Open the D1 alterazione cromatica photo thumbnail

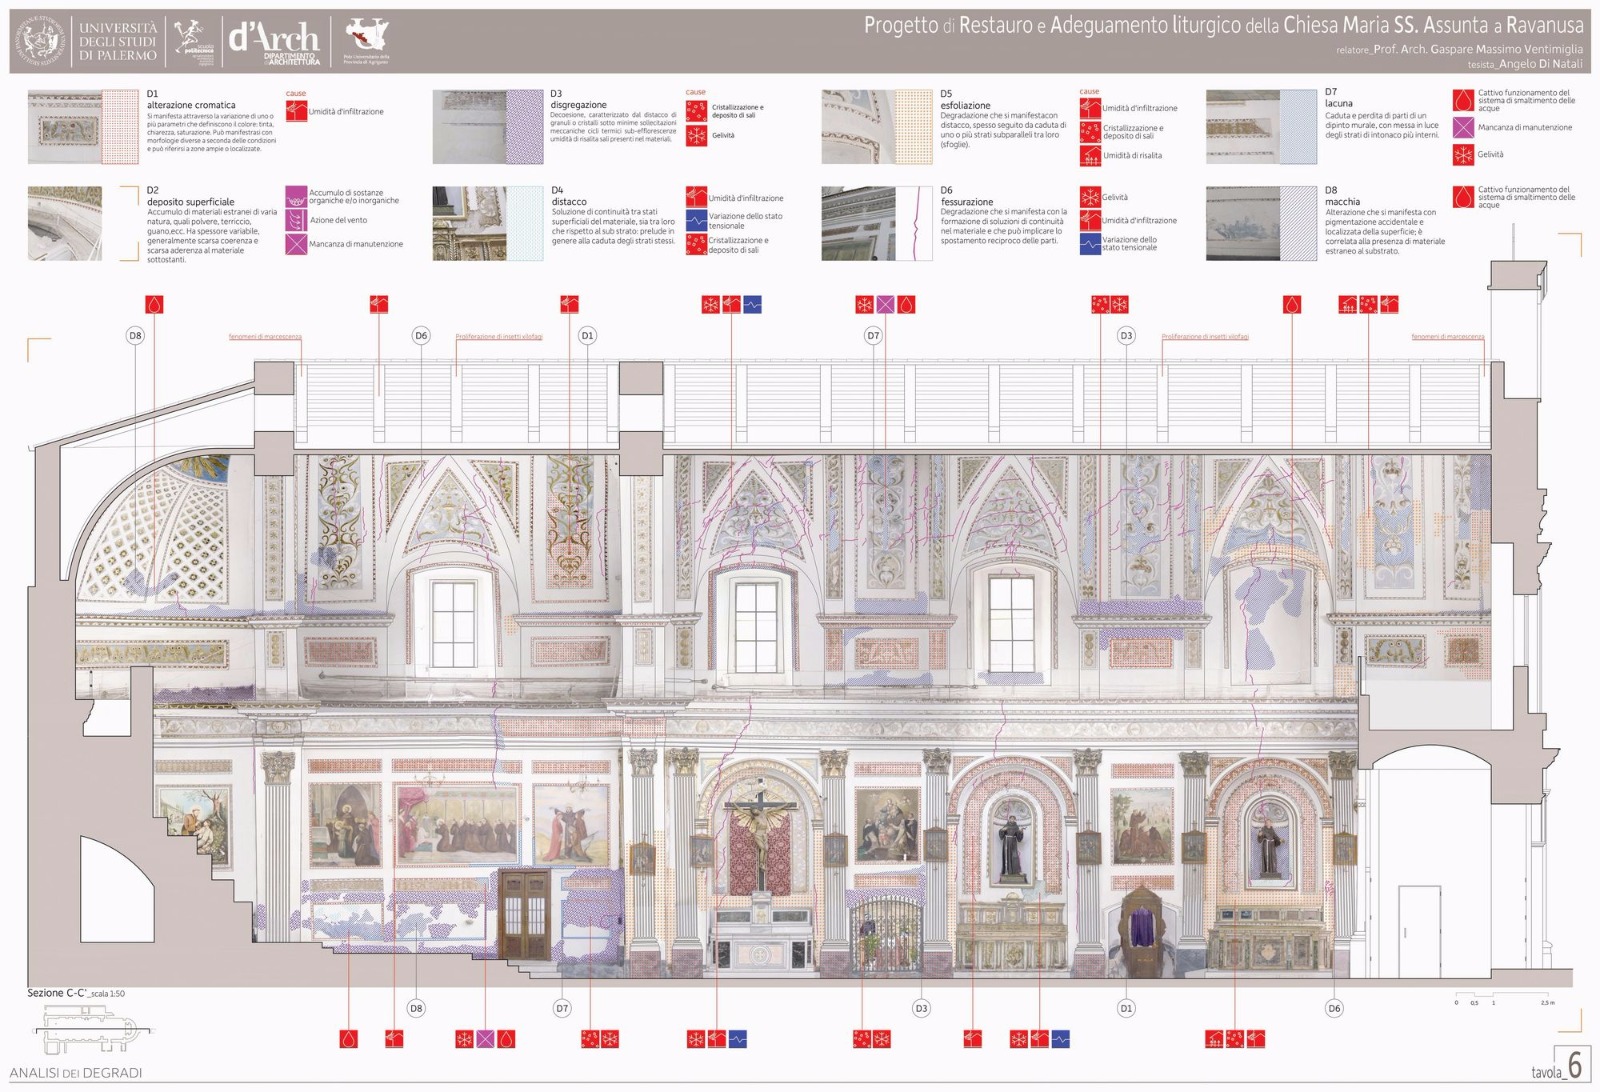click(64, 127)
